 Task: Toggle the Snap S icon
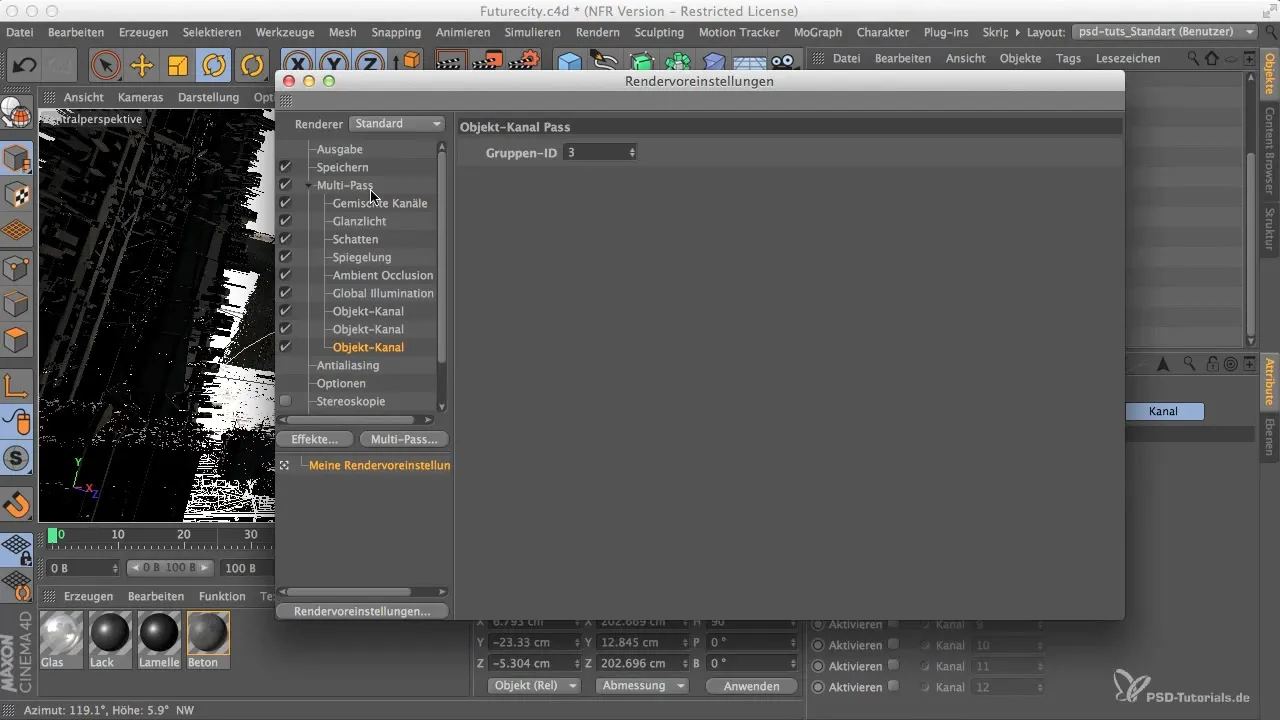pyautogui.click(x=17, y=459)
